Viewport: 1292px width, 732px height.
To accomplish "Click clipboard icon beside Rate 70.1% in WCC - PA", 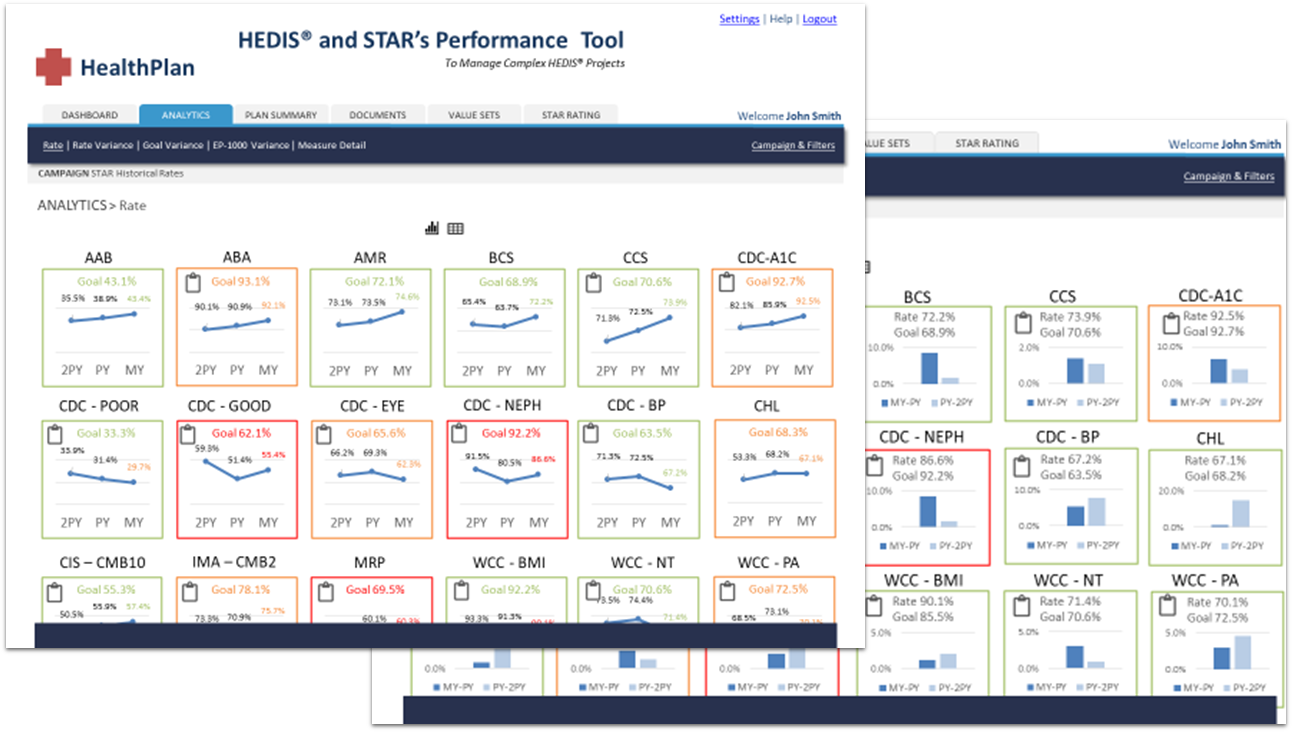I will [x=1165, y=607].
